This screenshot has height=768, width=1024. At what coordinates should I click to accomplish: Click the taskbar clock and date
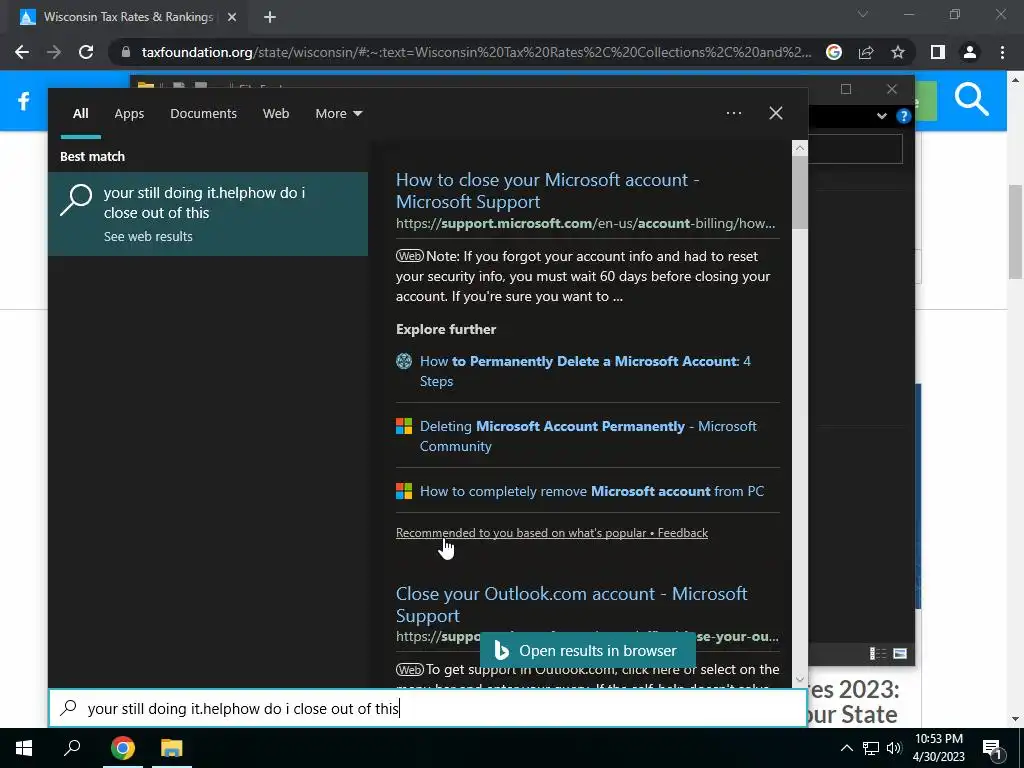(938, 748)
